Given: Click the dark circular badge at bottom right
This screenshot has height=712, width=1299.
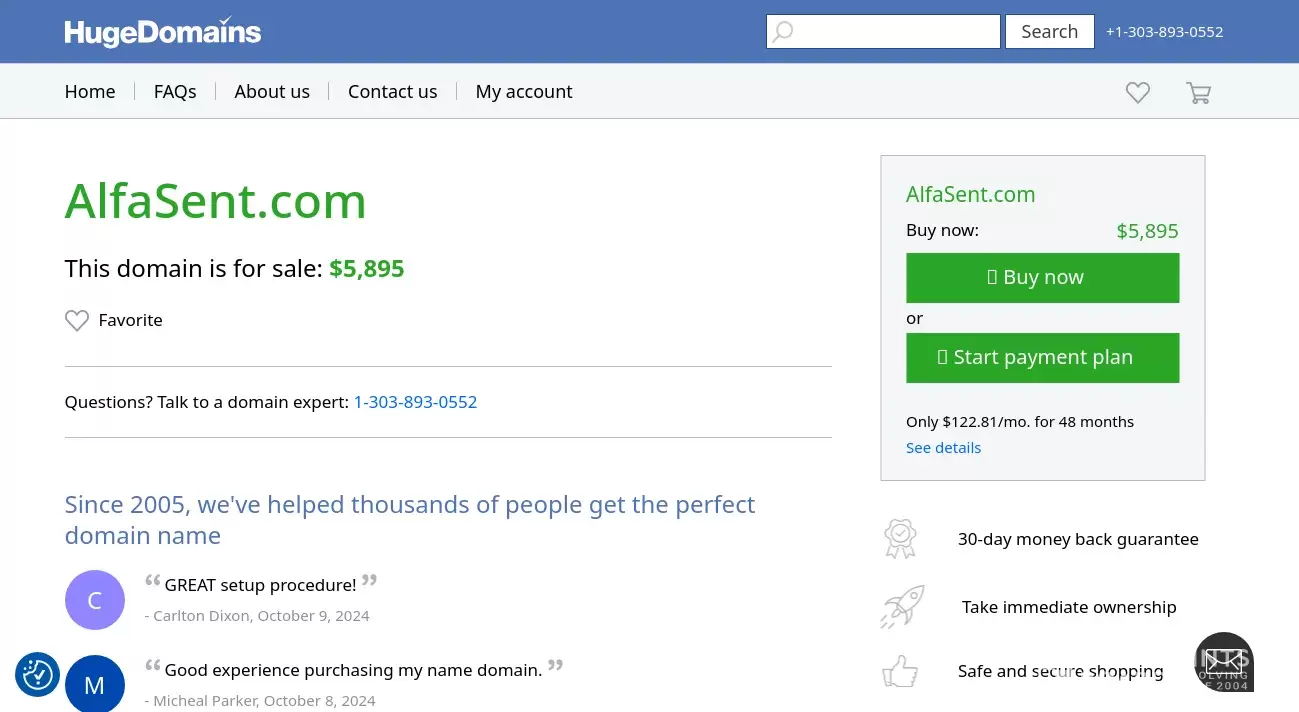Looking at the screenshot, I should pos(1224,662).
